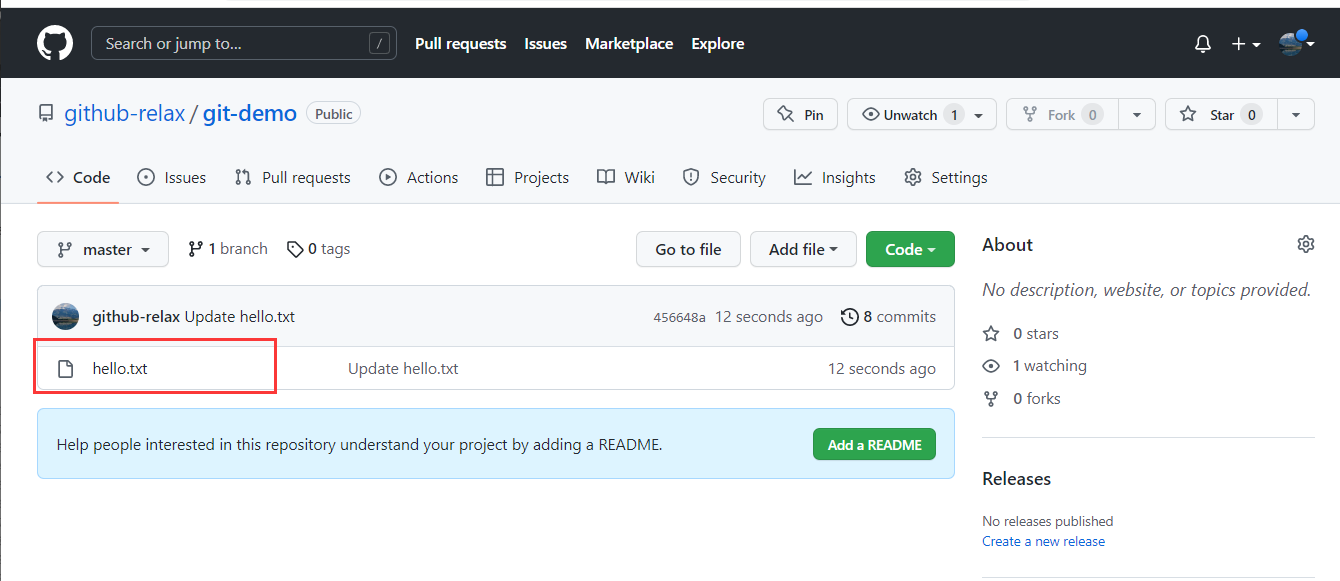Click Create a new release
Screen dimensions: 1340x581
(x=1043, y=541)
